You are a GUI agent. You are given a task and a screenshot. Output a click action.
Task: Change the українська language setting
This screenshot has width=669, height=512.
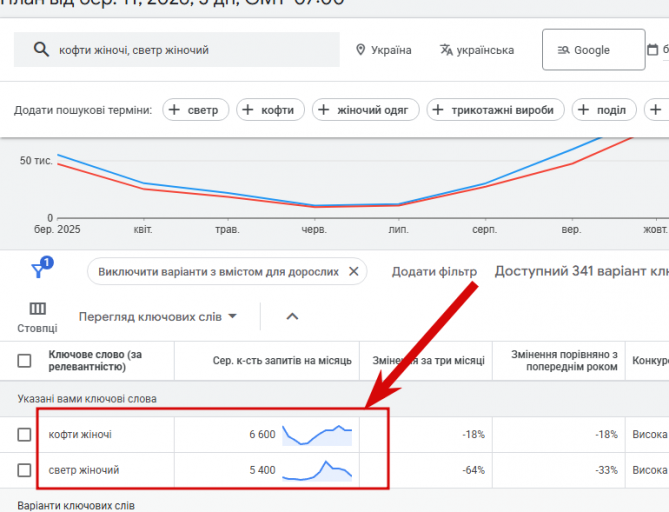tap(477, 50)
